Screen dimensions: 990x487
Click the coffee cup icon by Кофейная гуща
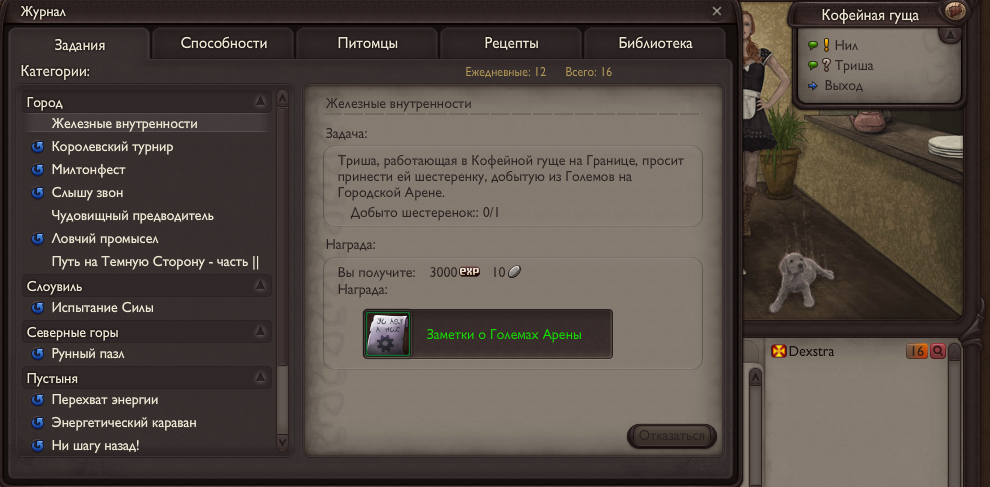957,11
